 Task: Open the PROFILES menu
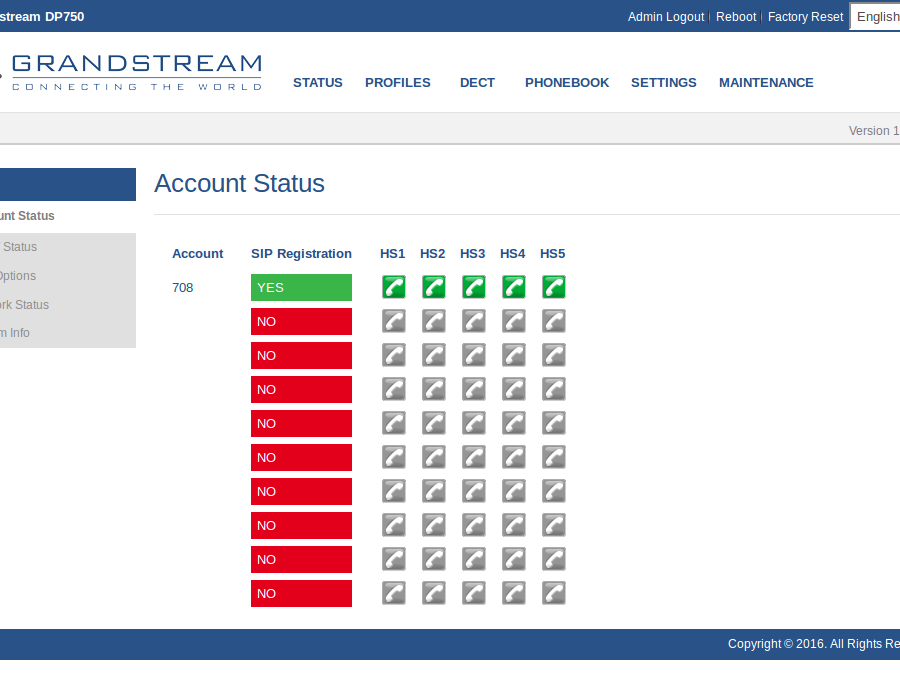point(398,83)
